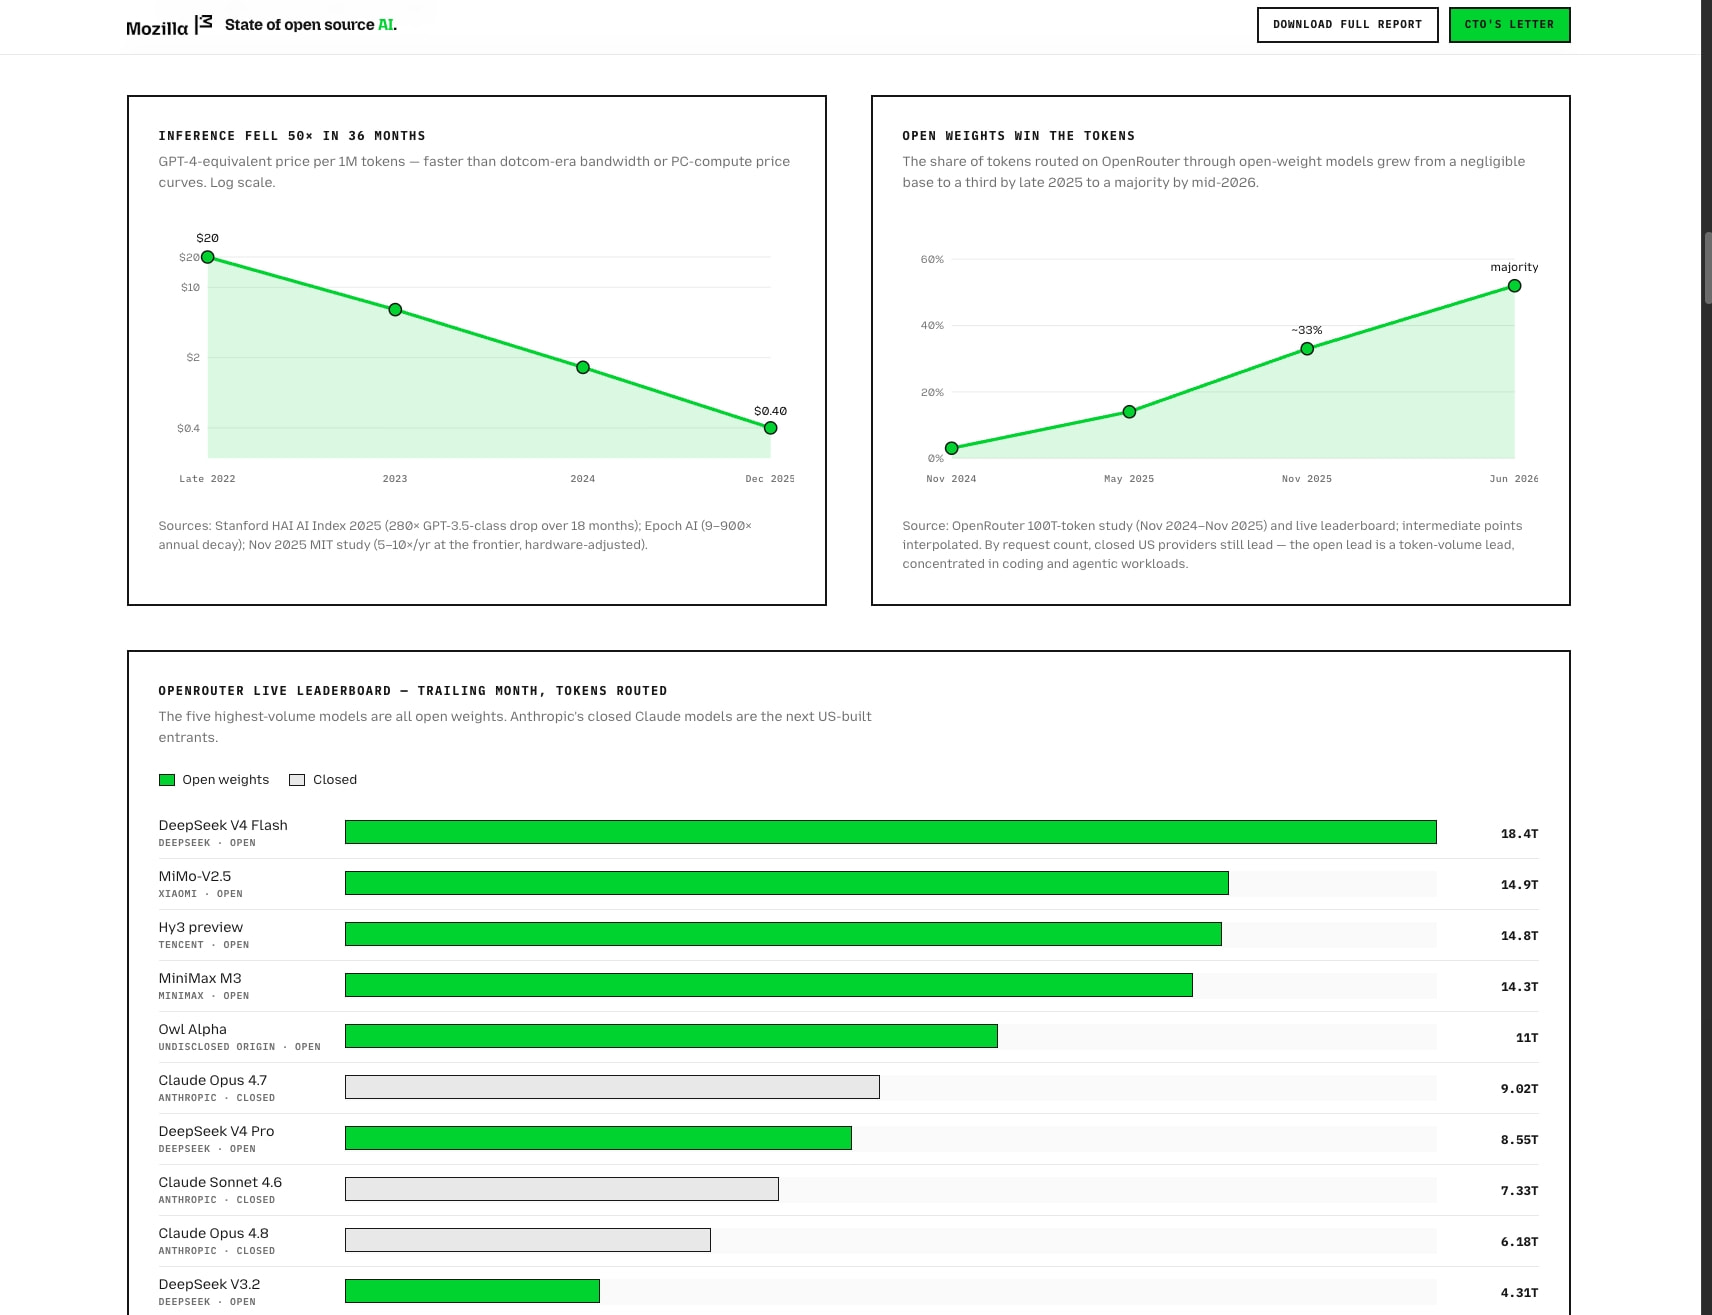Click the MiniMax M3 green bar
Viewport: 1712px width, 1315px height.
(769, 985)
